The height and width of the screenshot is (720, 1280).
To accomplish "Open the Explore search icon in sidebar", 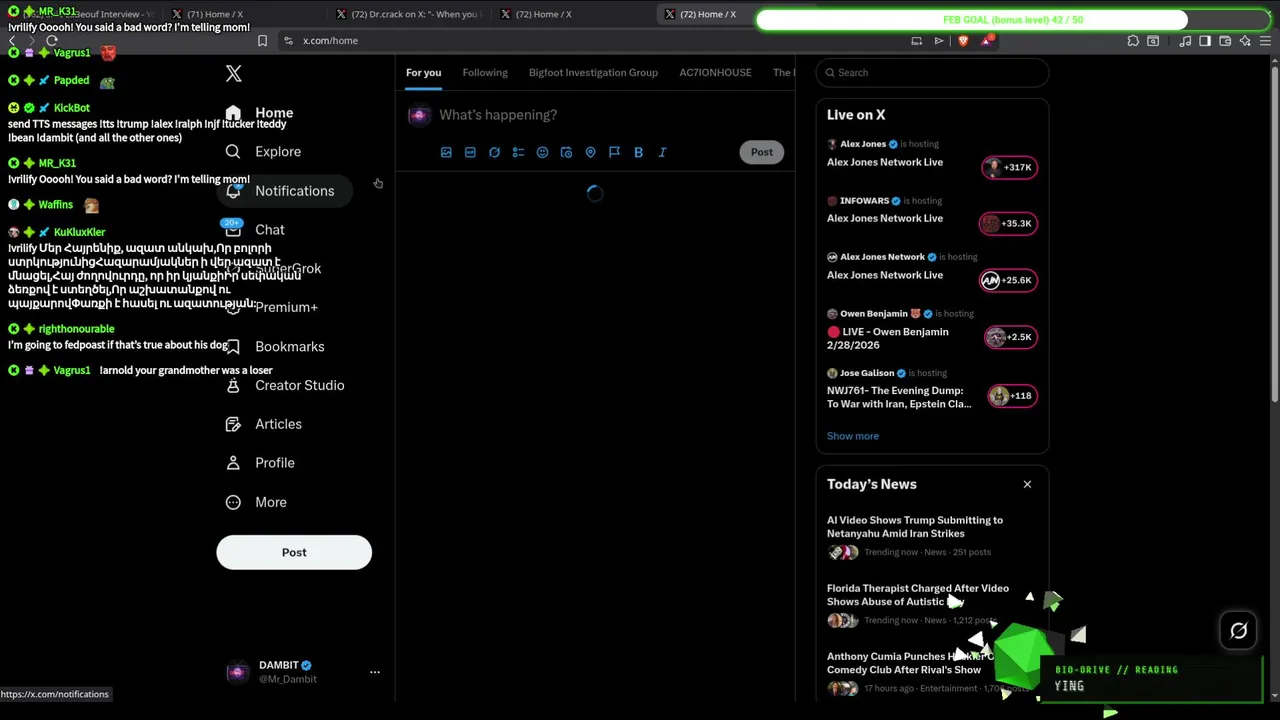I will 233,152.
